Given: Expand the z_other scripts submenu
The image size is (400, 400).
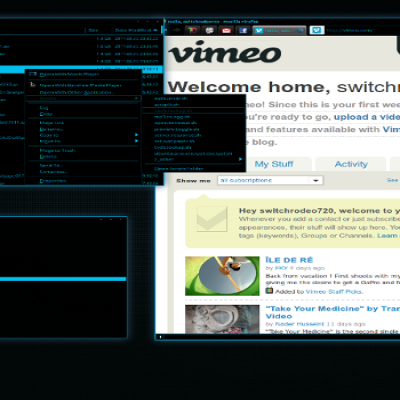Looking at the screenshot, I should (x=194, y=160).
